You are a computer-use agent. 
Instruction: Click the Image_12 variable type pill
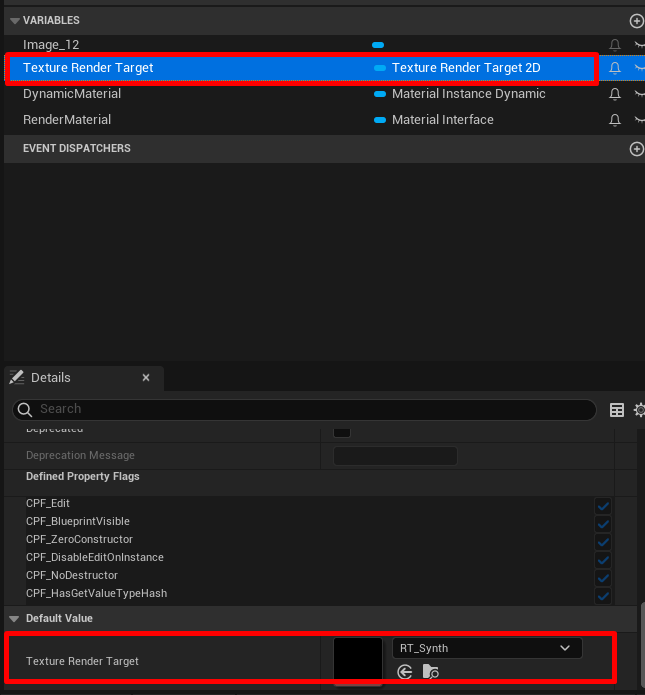tap(378, 45)
